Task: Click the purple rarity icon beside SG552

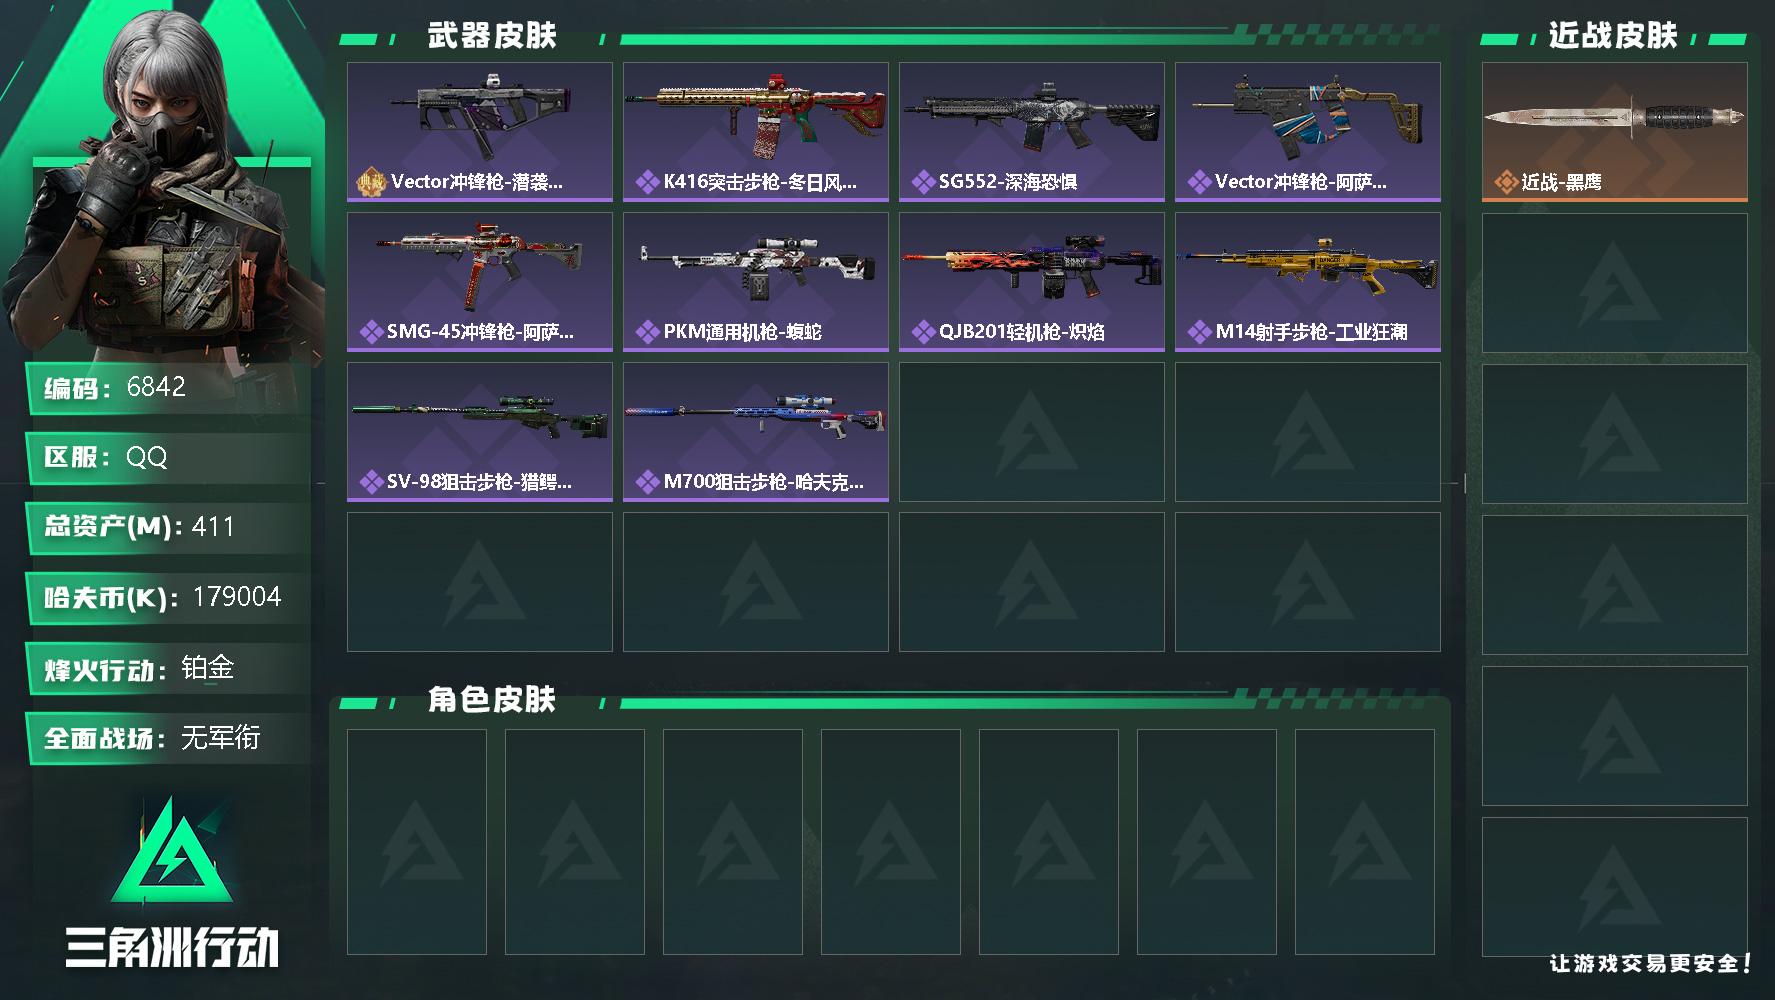Action: [x=923, y=182]
